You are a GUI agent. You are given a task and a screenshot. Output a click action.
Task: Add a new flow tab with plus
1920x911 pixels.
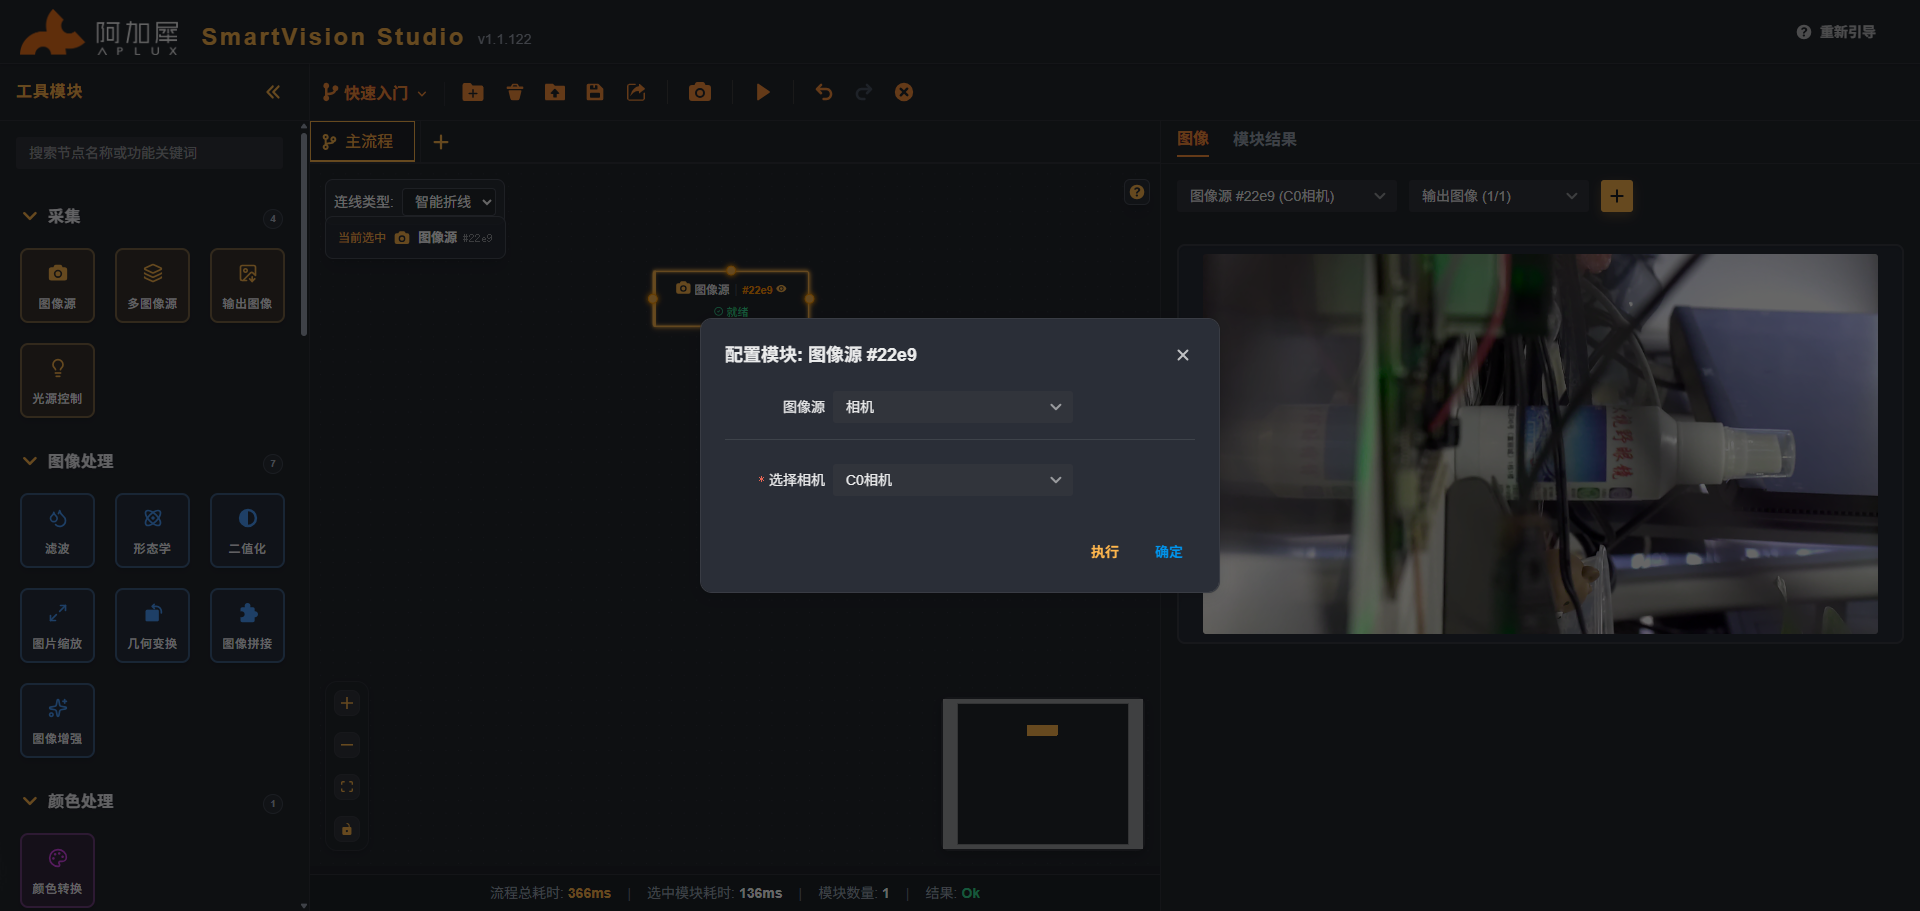pos(441,142)
